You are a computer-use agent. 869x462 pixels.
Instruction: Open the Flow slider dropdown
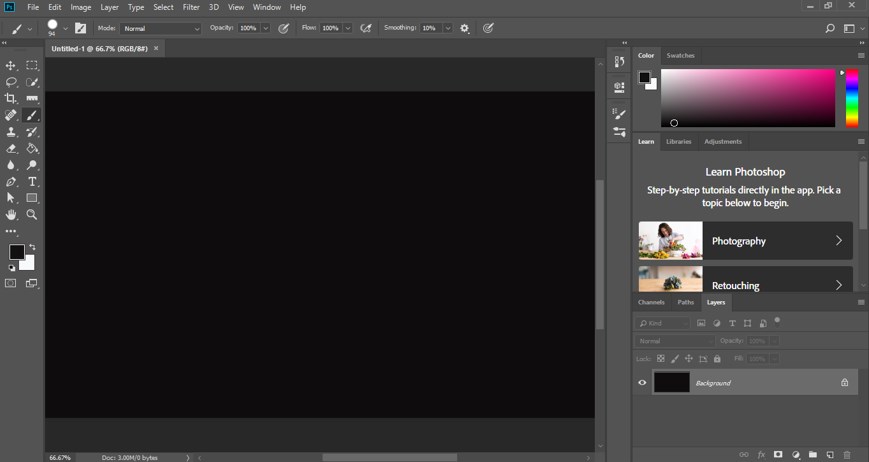pyautogui.click(x=347, y=28)
